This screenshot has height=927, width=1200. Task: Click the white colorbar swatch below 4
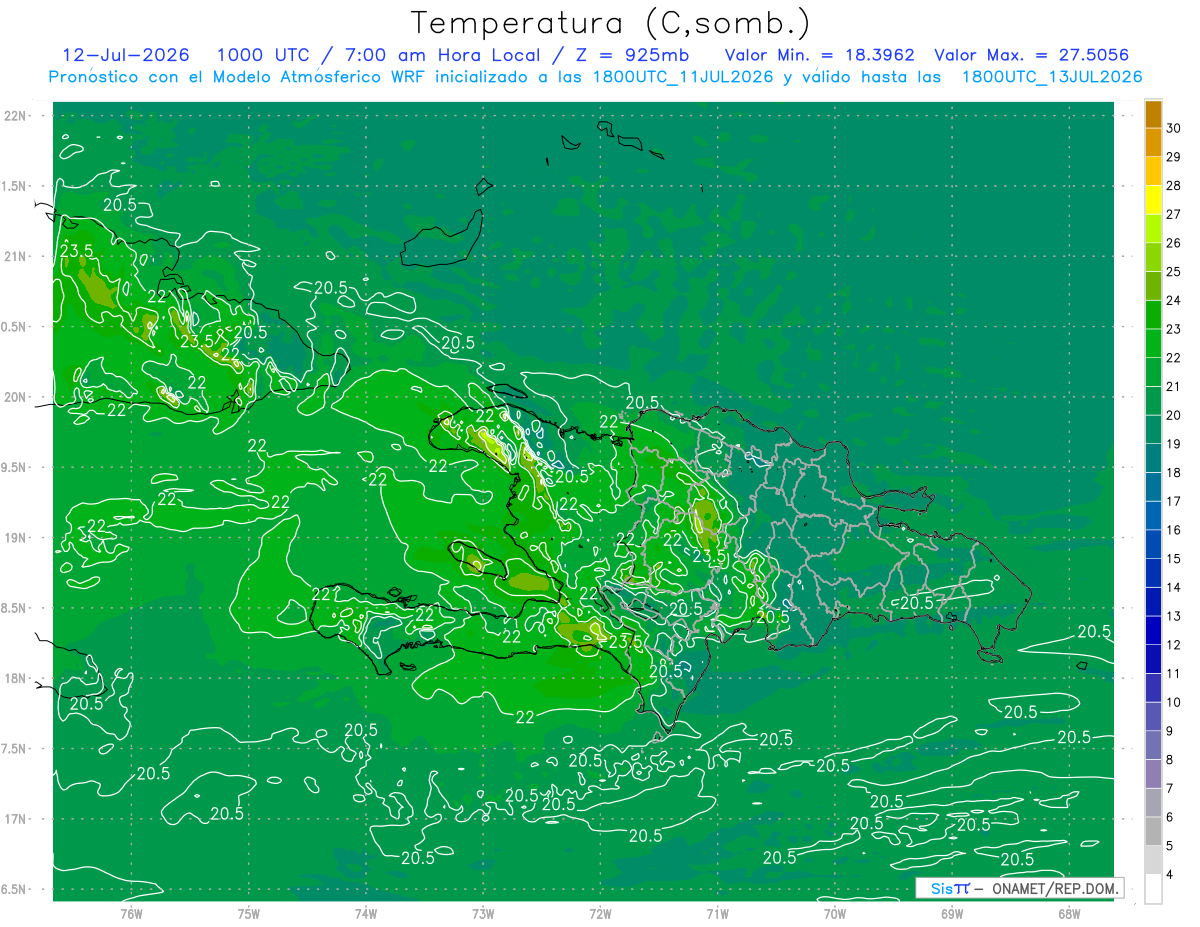(1153, 889)
